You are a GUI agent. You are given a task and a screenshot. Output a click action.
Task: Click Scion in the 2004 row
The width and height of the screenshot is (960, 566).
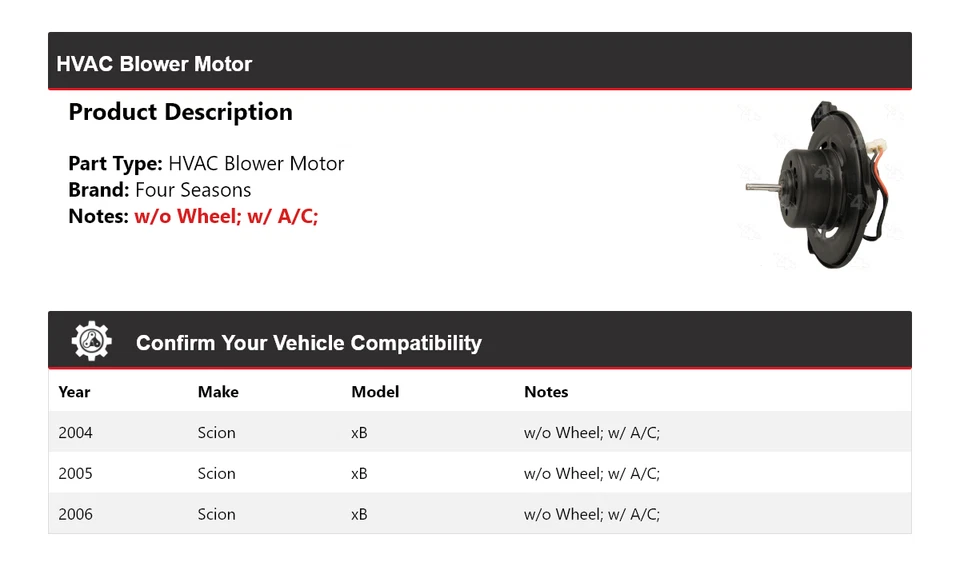click(x=216, y=433)
